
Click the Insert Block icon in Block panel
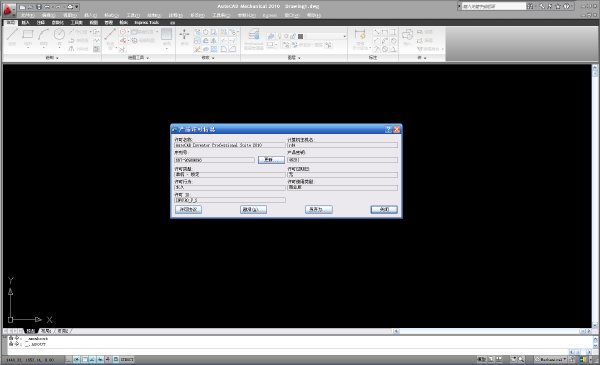pyautogui.click(x=407, y=35)
